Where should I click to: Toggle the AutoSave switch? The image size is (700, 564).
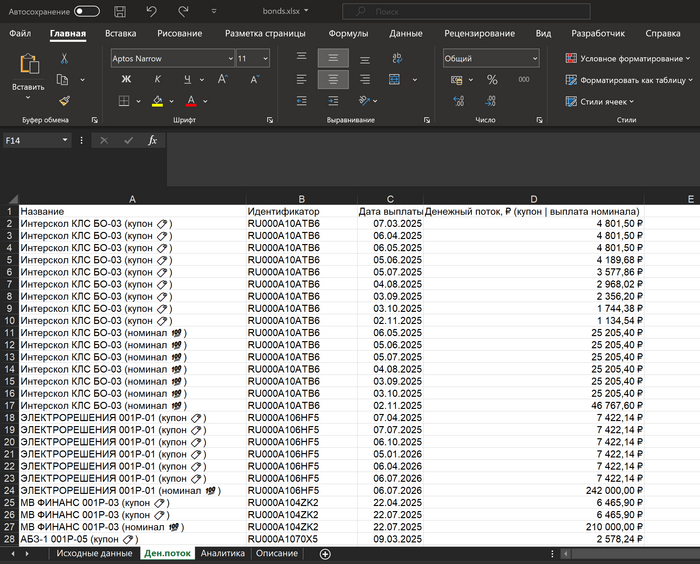tap(87, 11)
